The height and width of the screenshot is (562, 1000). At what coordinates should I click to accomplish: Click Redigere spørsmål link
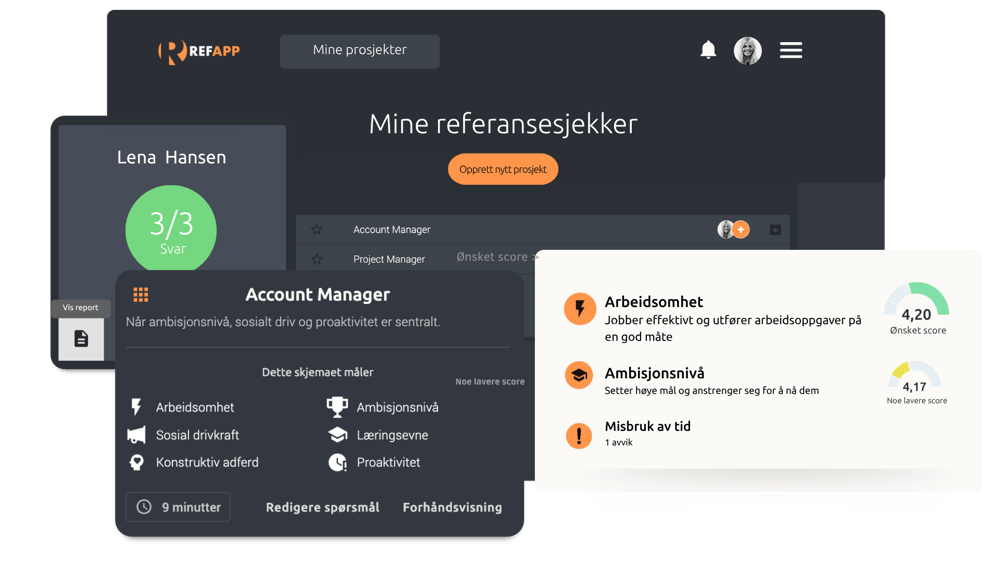322,507
